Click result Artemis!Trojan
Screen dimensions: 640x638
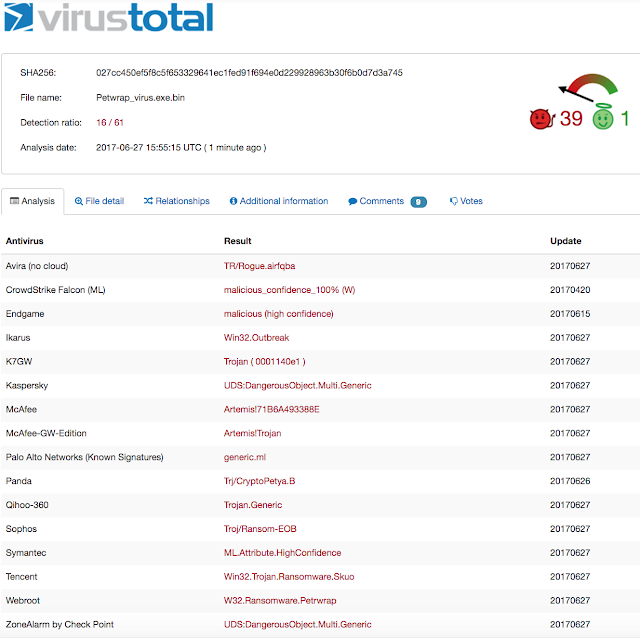coord(252,433)
